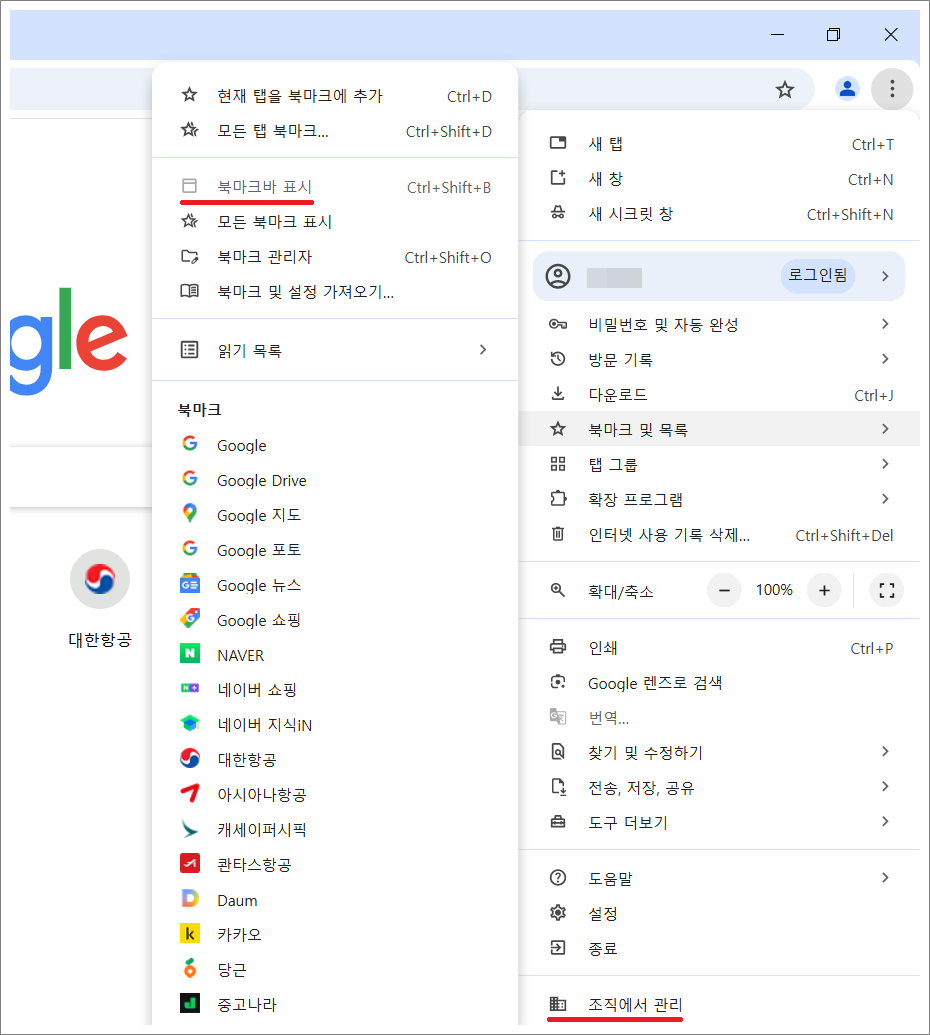
Task: Expand the 도구 더보기 submenu
Action: (x=719, y=822)
